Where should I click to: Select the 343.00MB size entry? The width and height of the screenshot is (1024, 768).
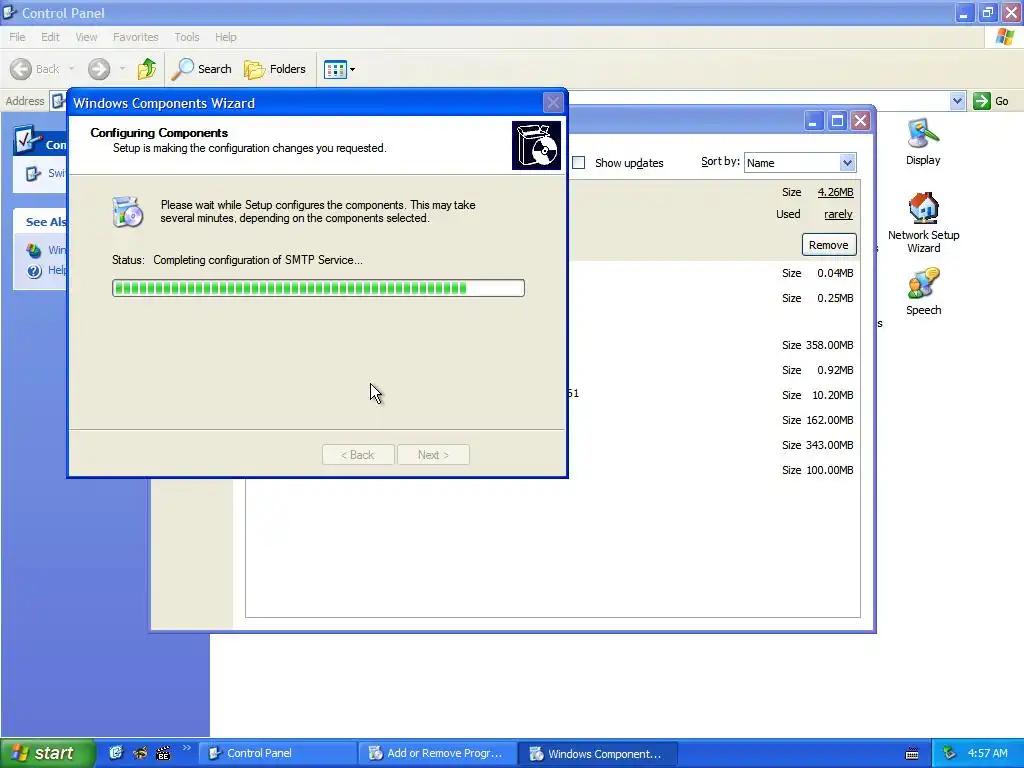coord(818,445)
